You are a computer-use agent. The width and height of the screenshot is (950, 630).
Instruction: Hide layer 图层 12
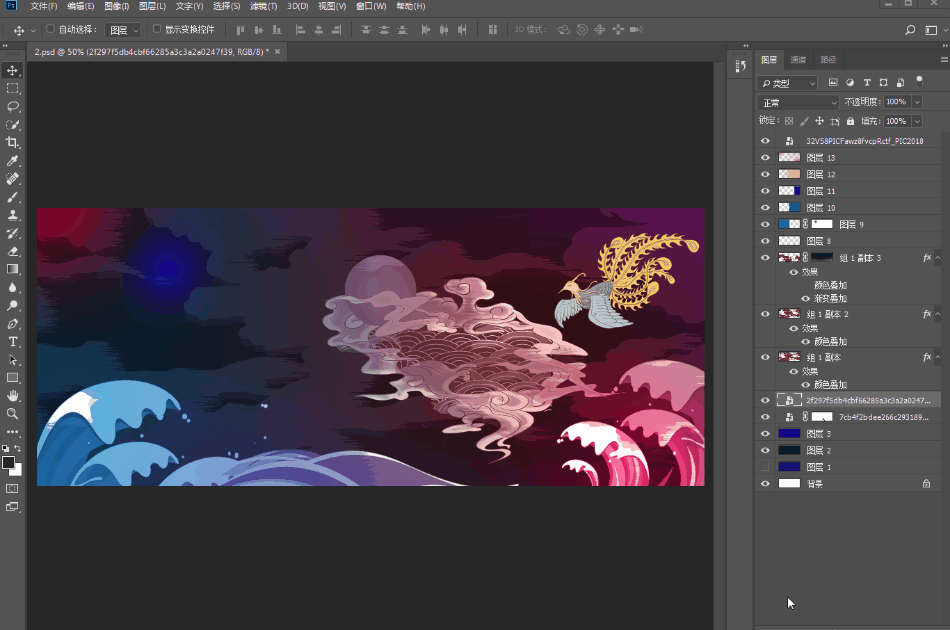click(x=765, y=174)
